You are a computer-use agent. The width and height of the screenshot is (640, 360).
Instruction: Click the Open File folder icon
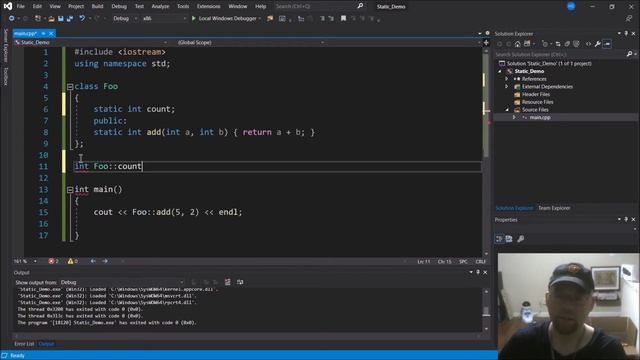(51, 18)
